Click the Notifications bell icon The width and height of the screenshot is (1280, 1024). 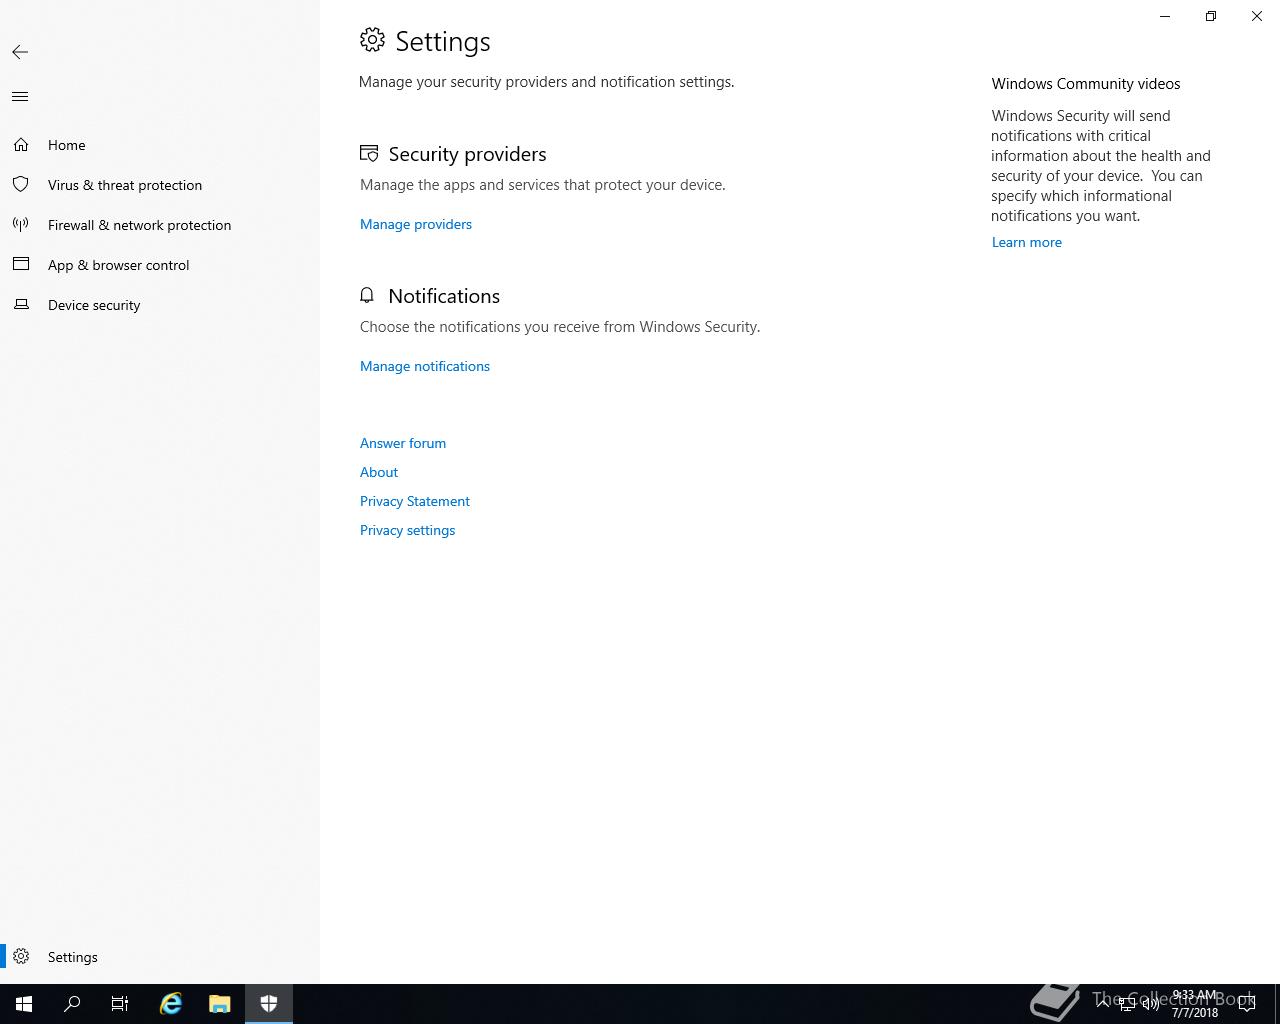pyautogui.click(x=367, y=295)
